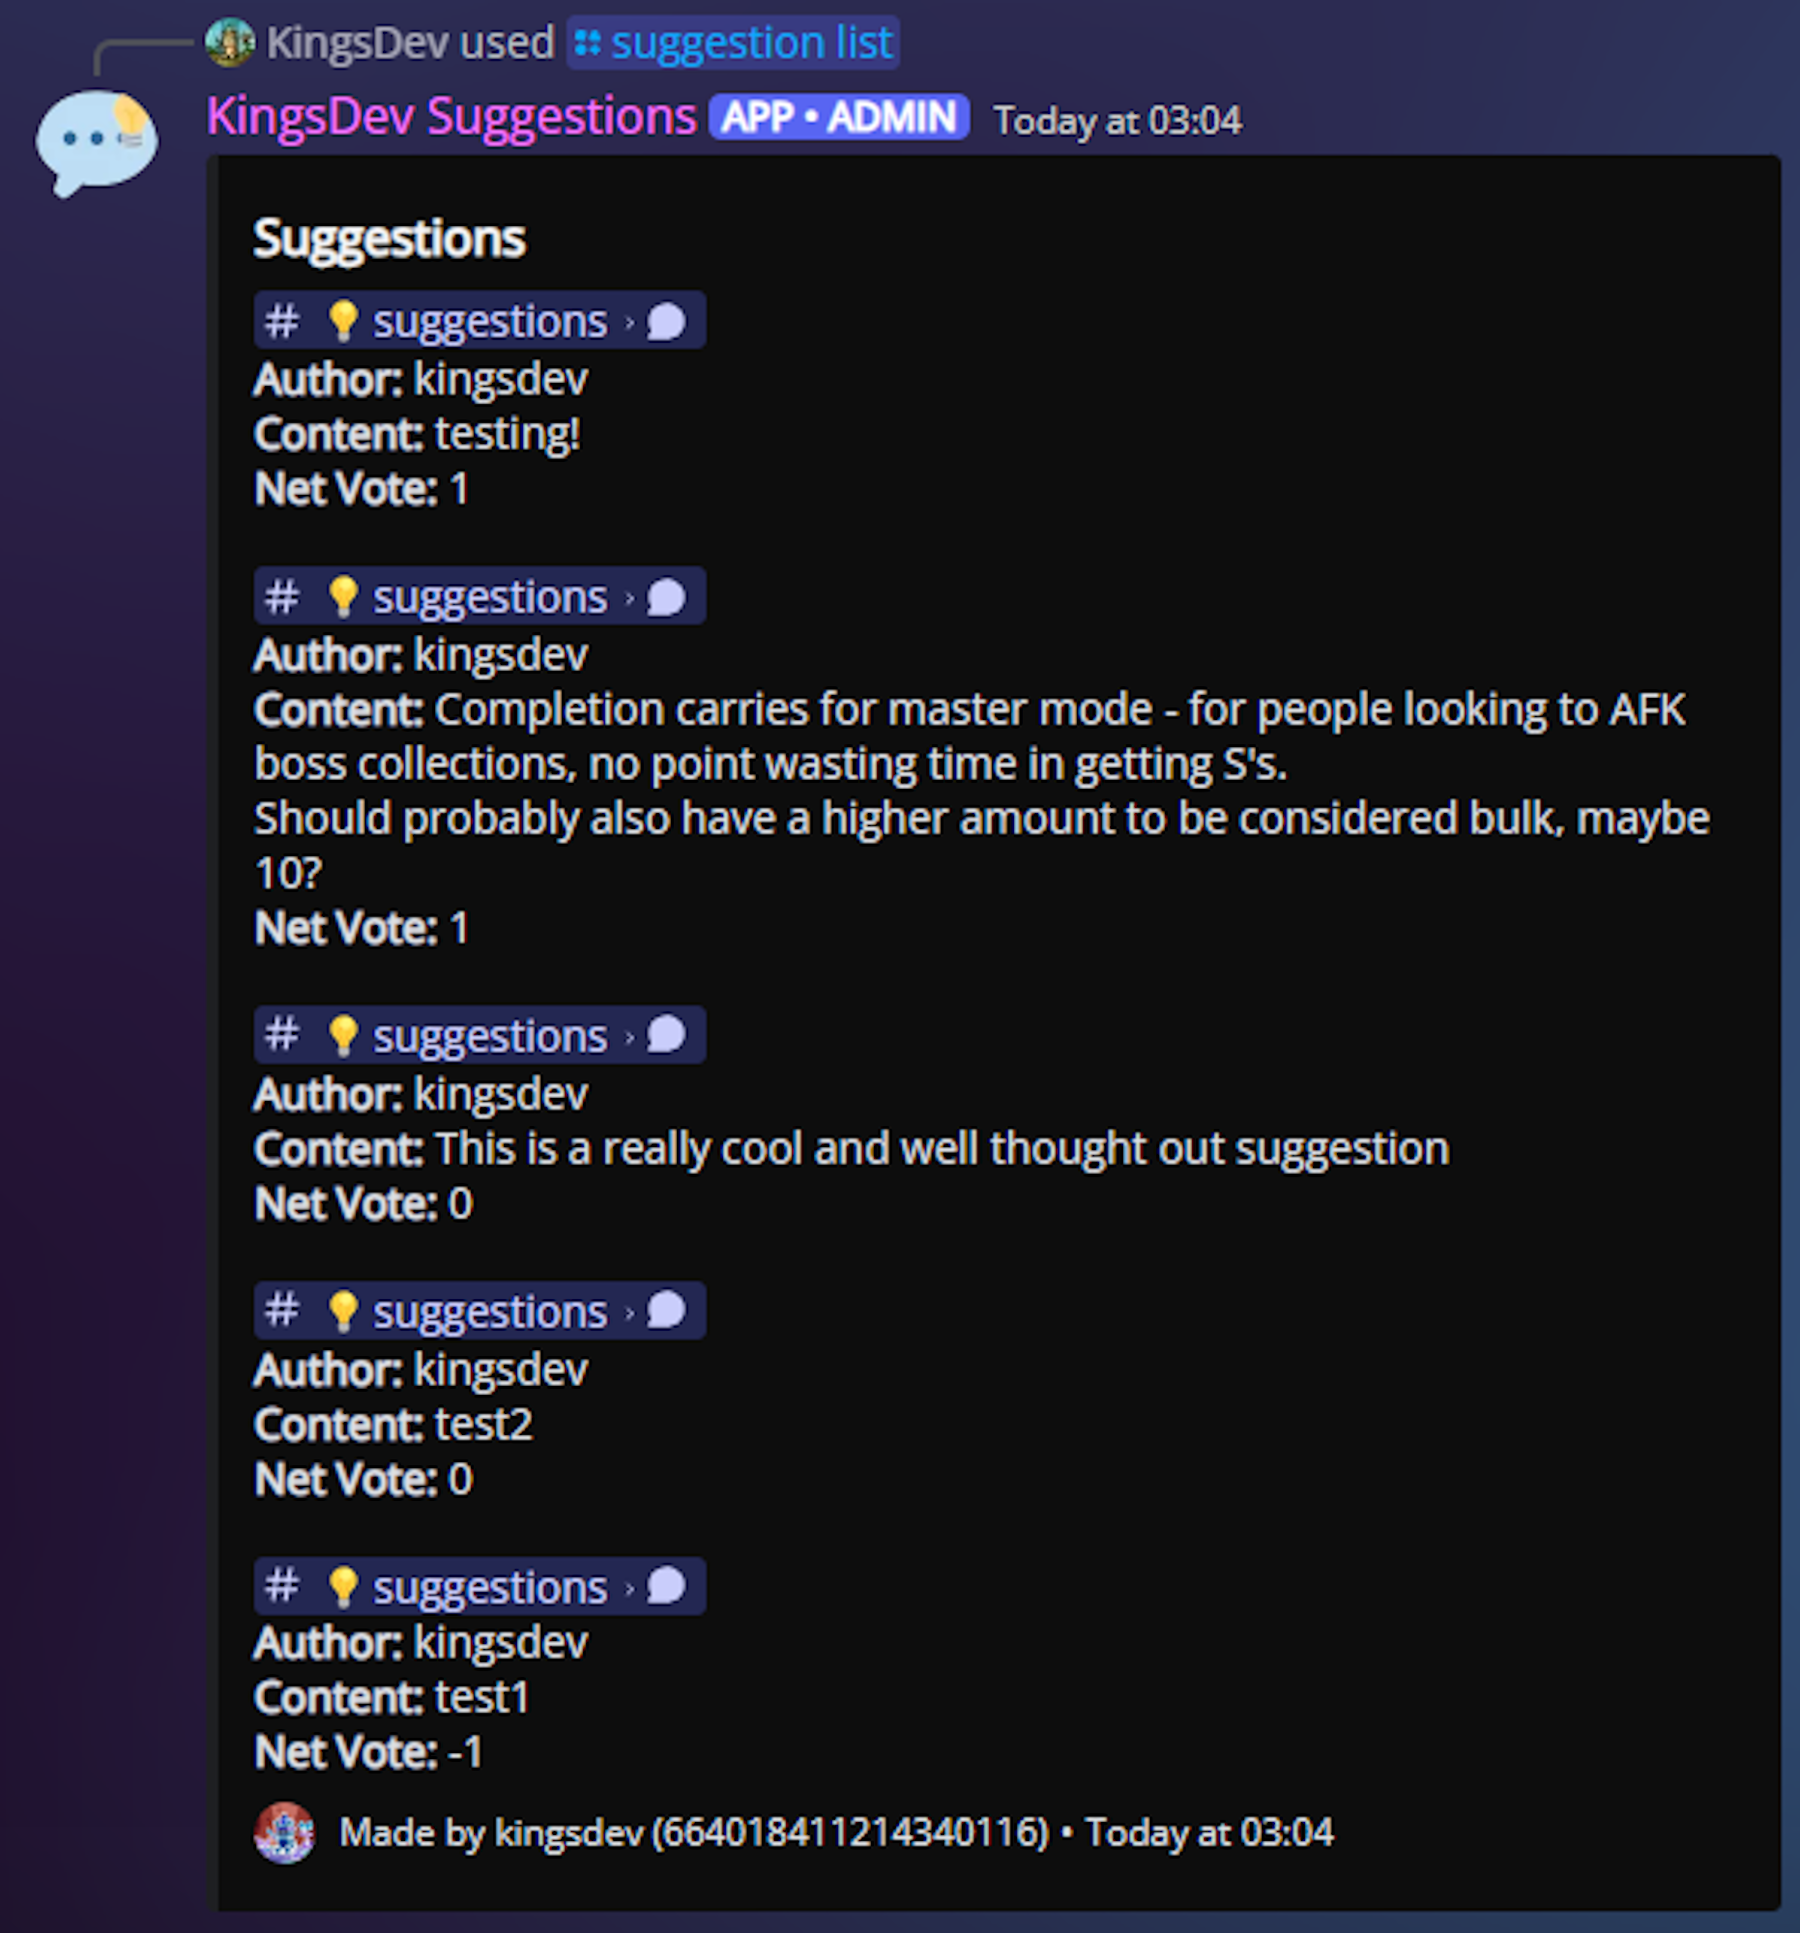1800x1933 pixels.
Task: Click the 'Today at 03:04' message timestamp
Action: click(1117, 121)
